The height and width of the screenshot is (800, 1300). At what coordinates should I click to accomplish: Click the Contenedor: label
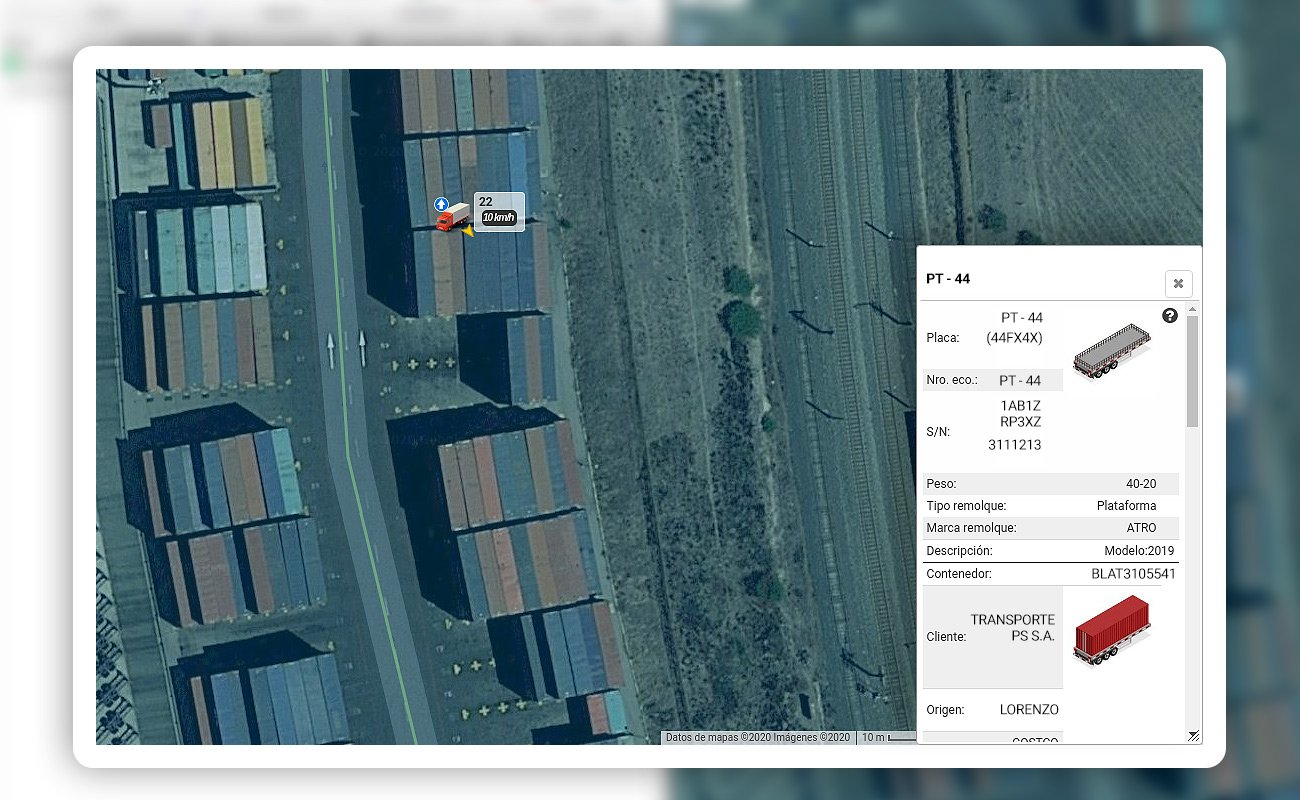(x=959, y=574)
